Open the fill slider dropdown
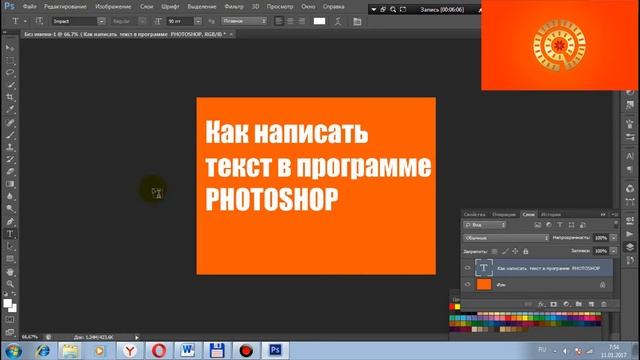The width and height of the screenshot is (640, 360). (613, 251)
